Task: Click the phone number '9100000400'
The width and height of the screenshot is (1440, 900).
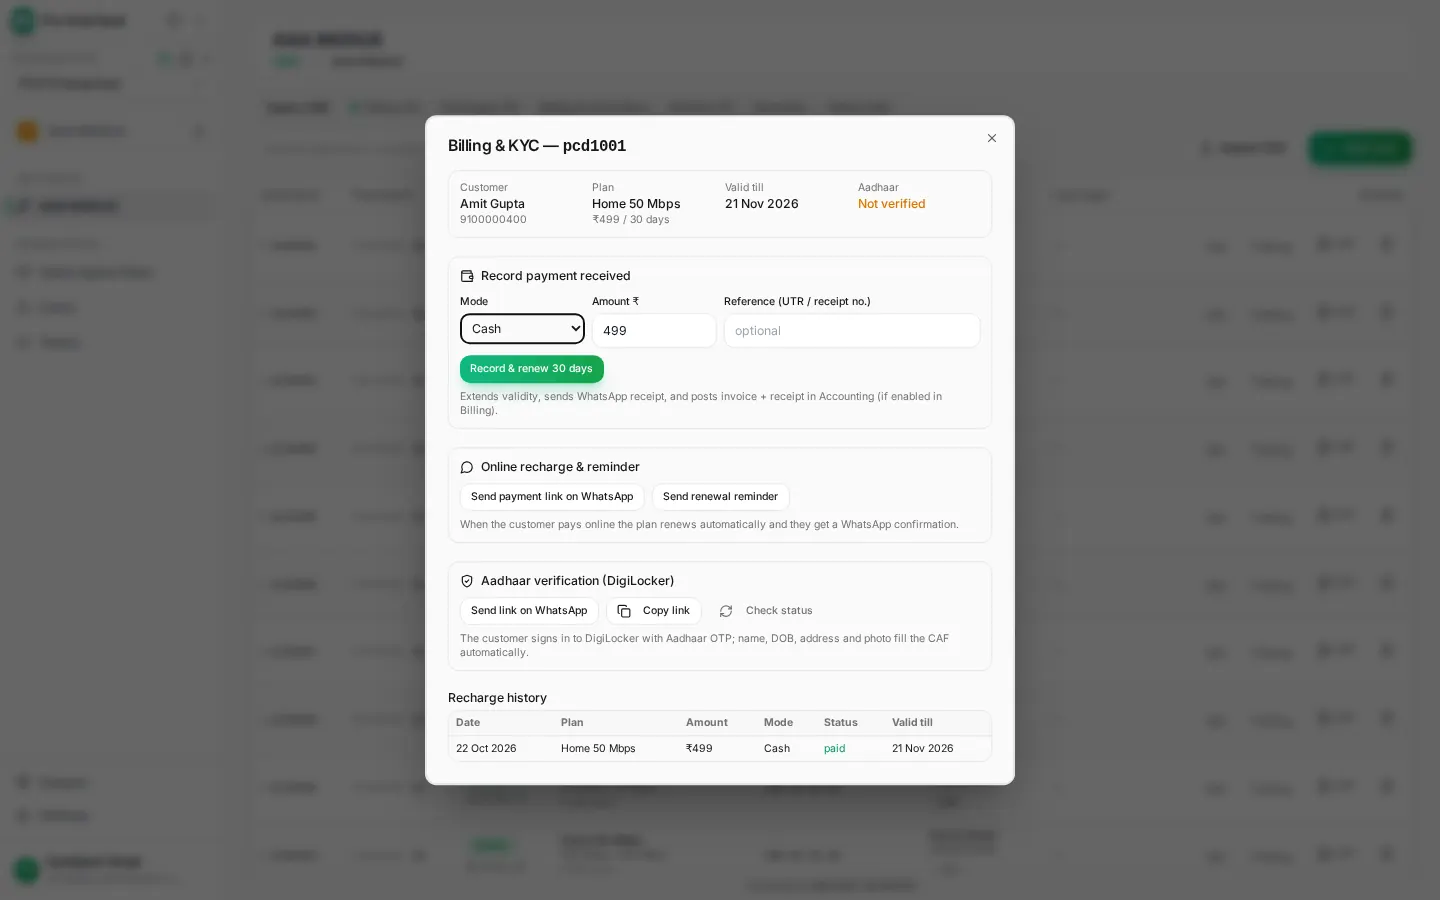Action: [493, 220]
